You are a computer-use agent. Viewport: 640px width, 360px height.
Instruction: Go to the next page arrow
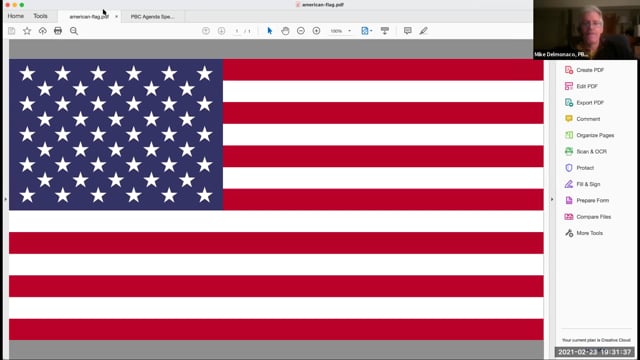(221, 31)
